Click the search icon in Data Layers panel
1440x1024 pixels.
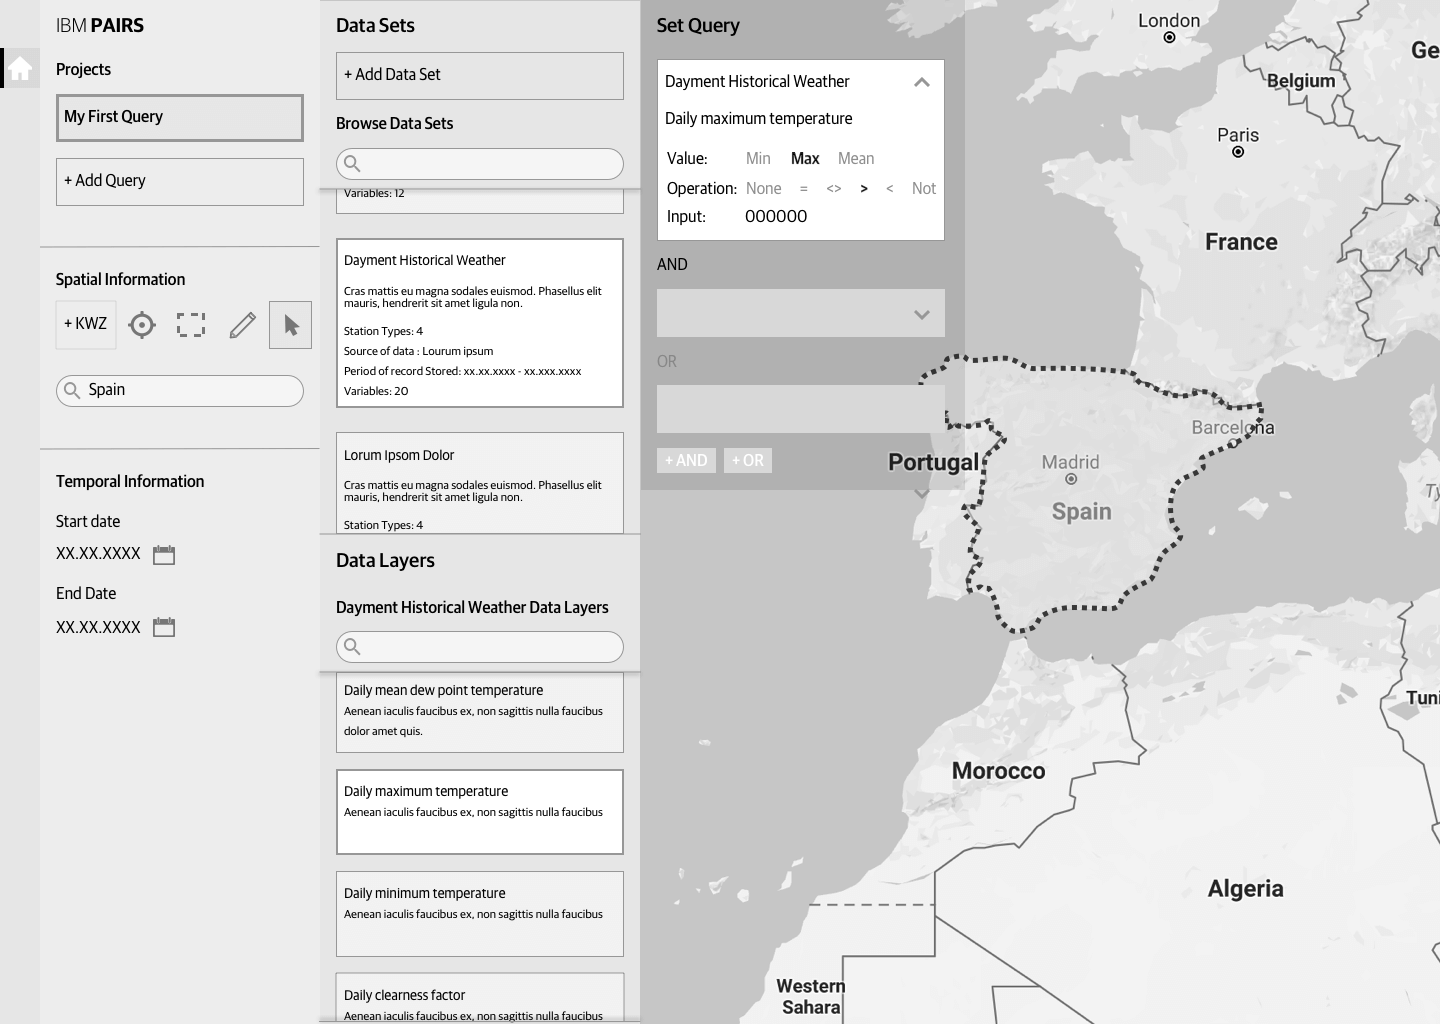click(352, 647)
